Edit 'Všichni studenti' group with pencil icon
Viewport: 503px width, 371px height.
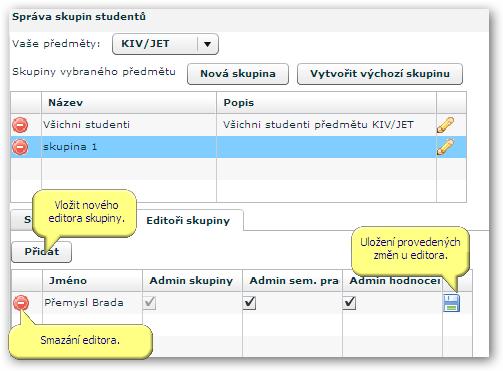click(x=446, y=125)
